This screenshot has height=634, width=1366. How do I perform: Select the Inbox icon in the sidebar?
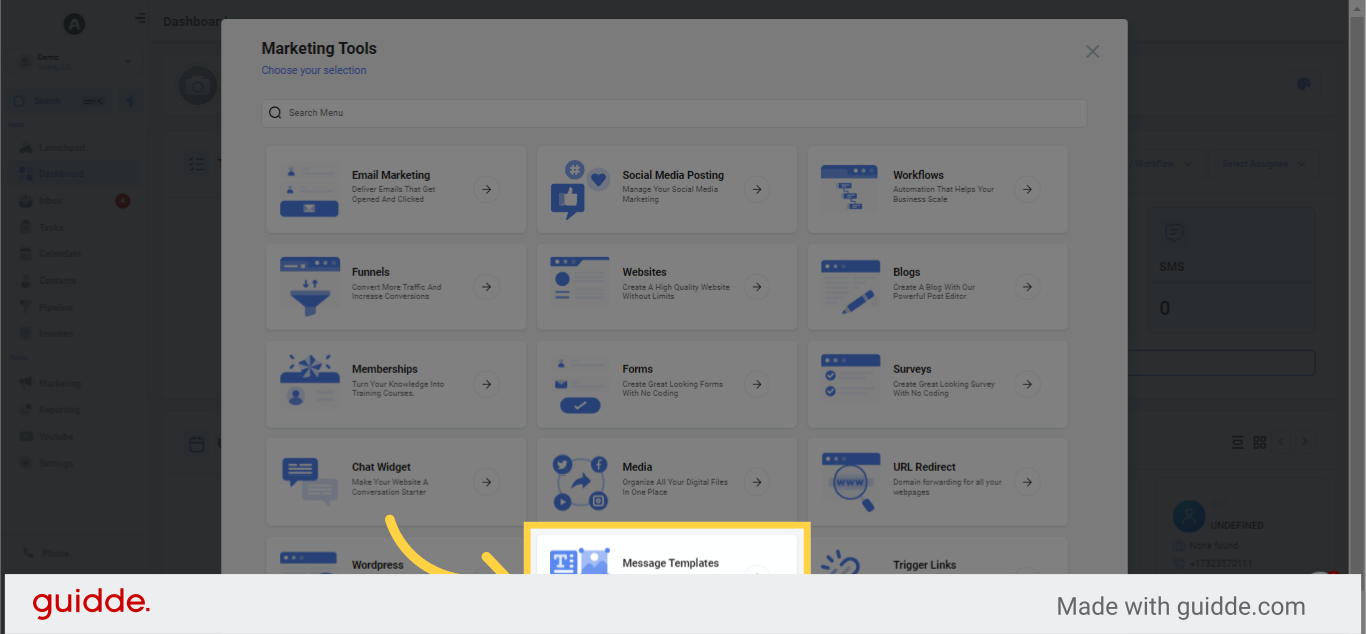[x=24, y=200]
